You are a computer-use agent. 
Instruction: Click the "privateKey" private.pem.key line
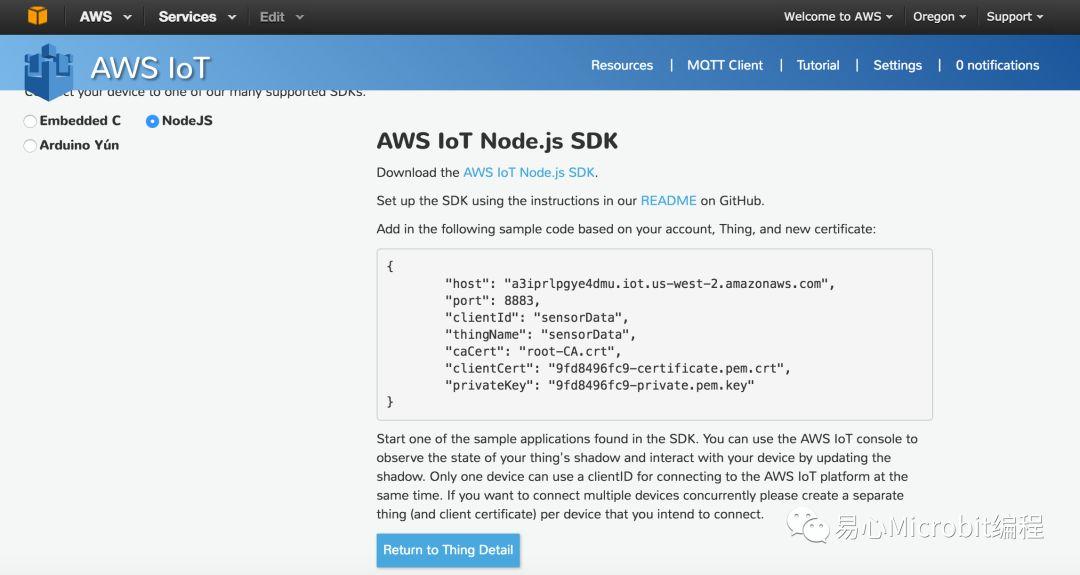(x=600, y=386)
